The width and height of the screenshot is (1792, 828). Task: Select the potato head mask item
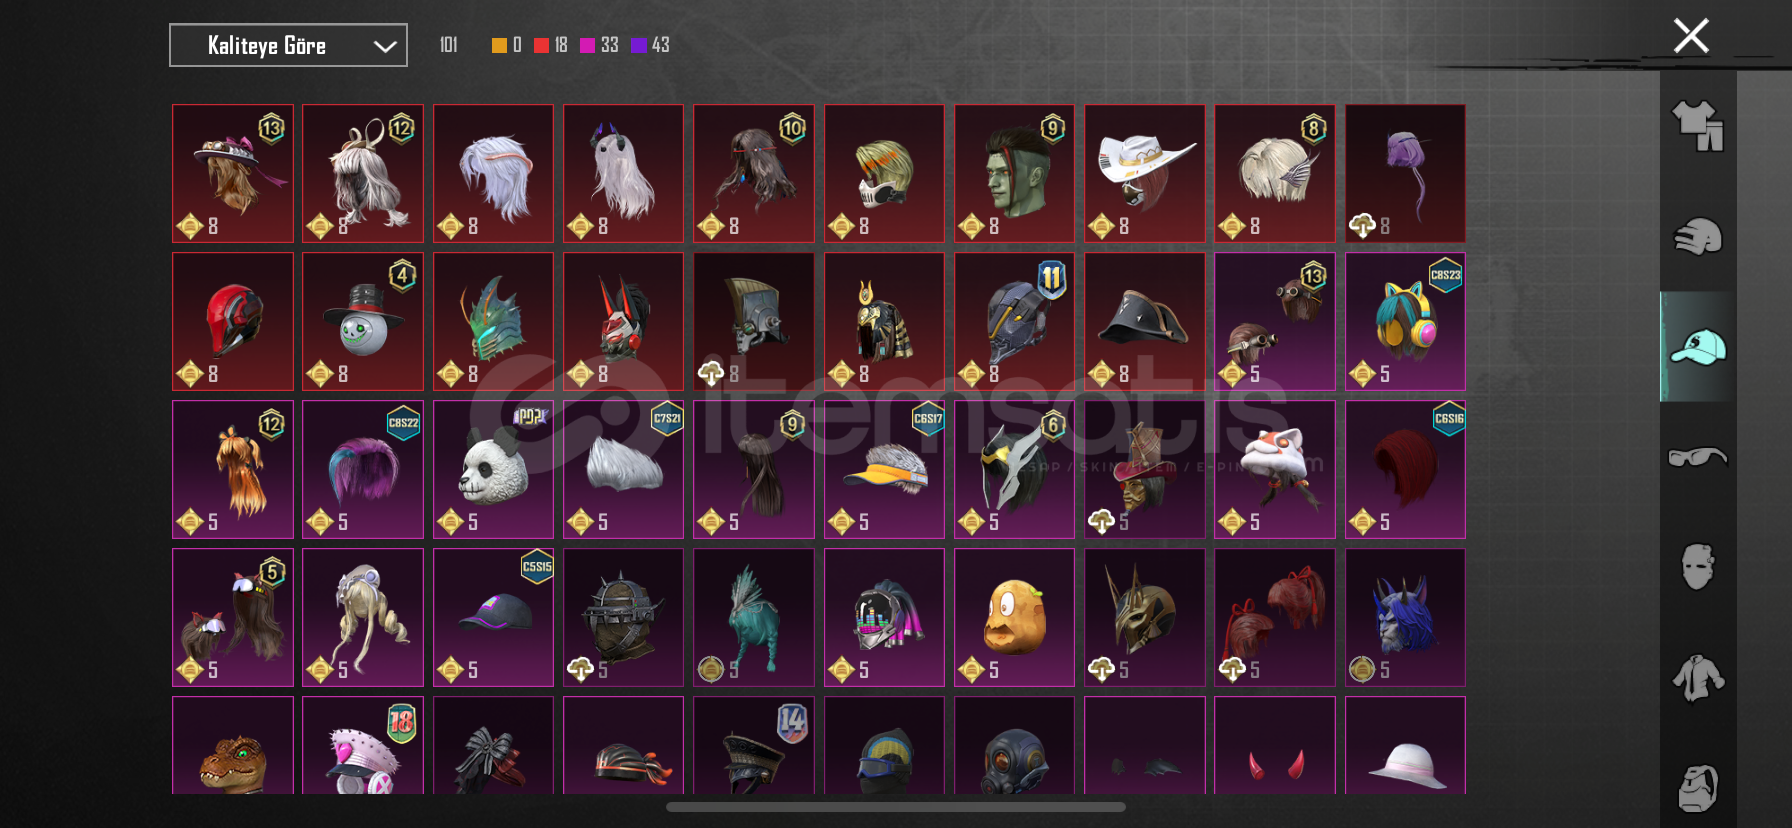point(1014,617)
